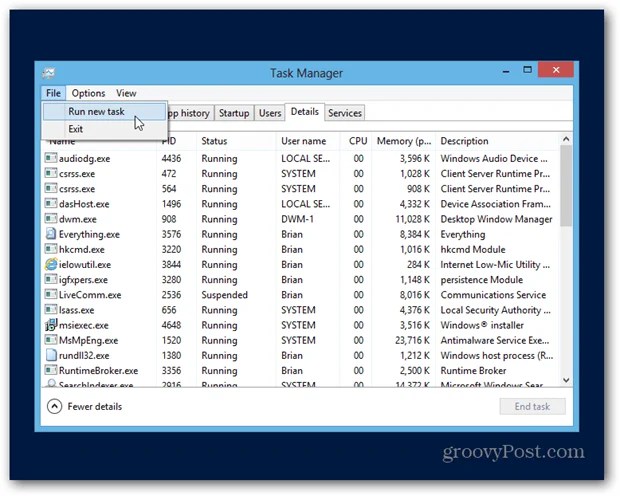
Task: Switch to the Services tab
Action: coord(345,113)
